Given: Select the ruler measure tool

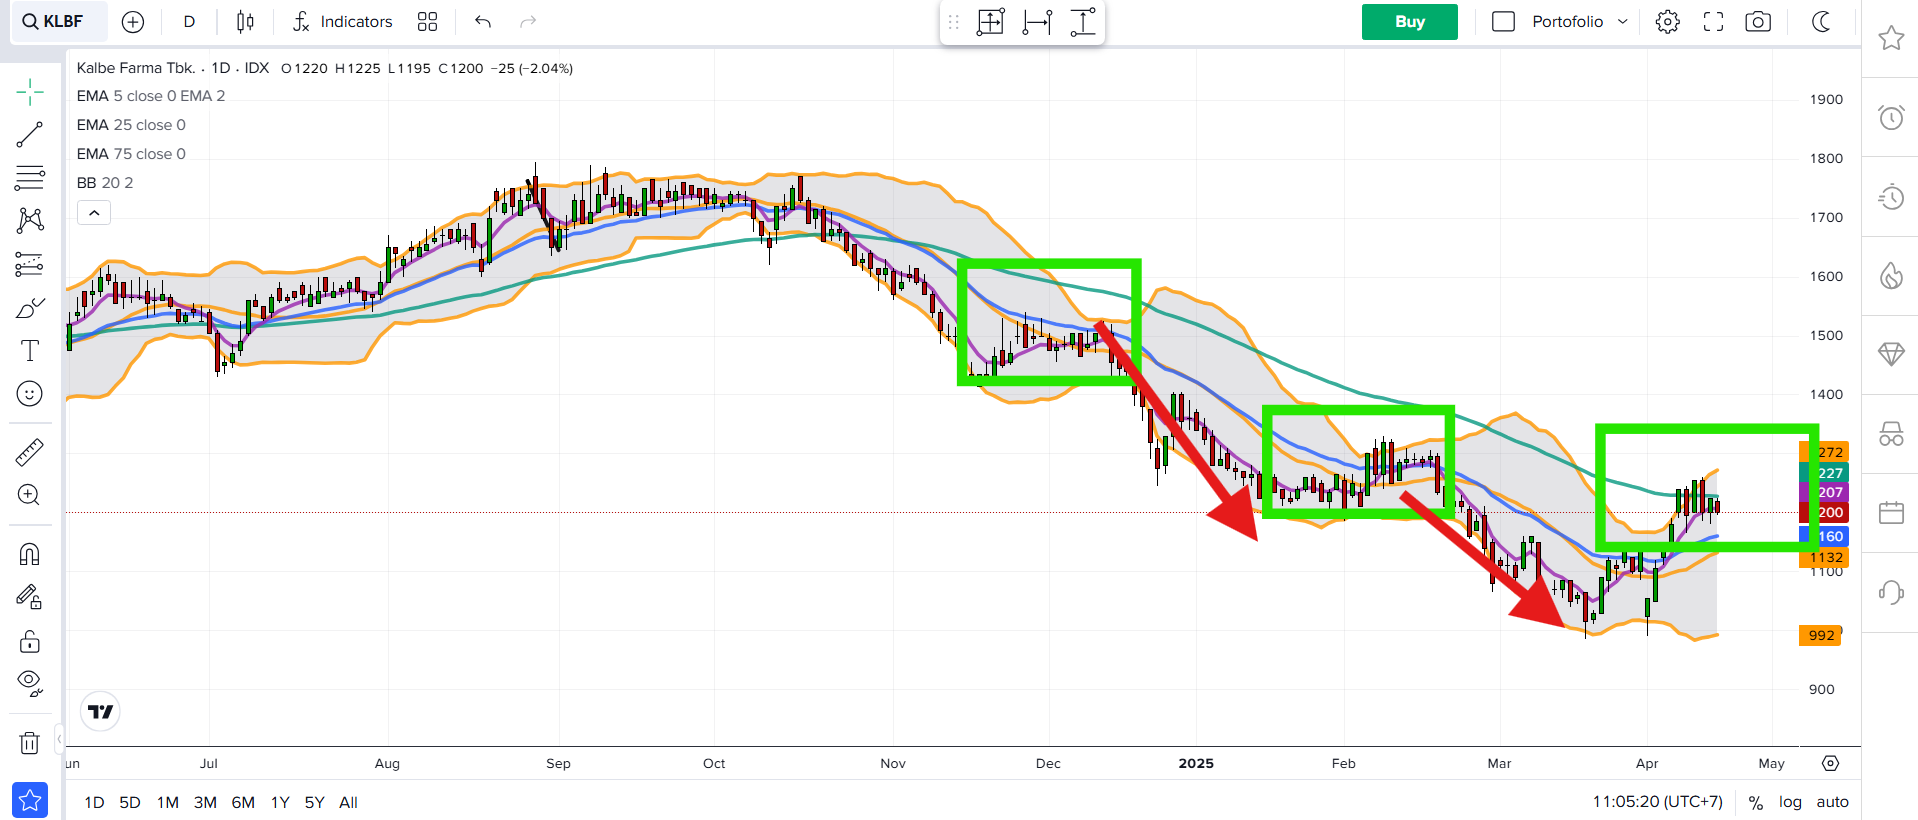Looking at the screenshot, I should (30, 453).
